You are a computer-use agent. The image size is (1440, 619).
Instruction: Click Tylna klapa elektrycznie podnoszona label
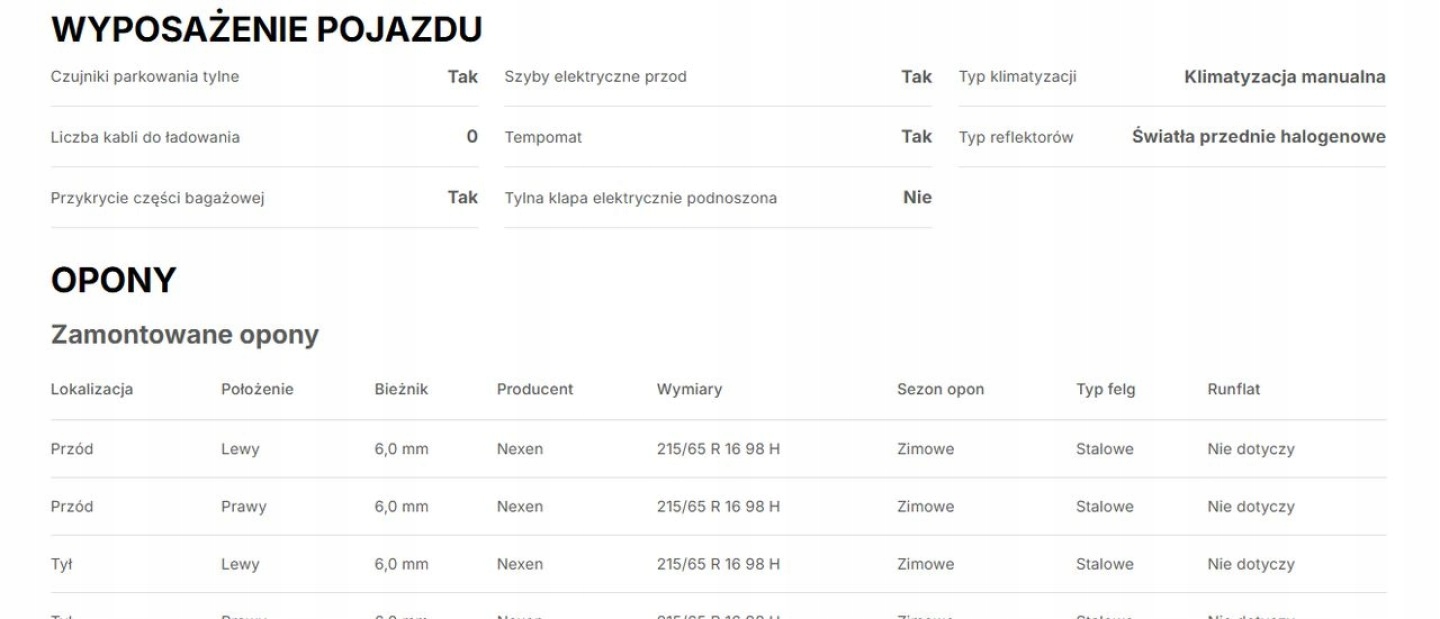click(640, 198)
